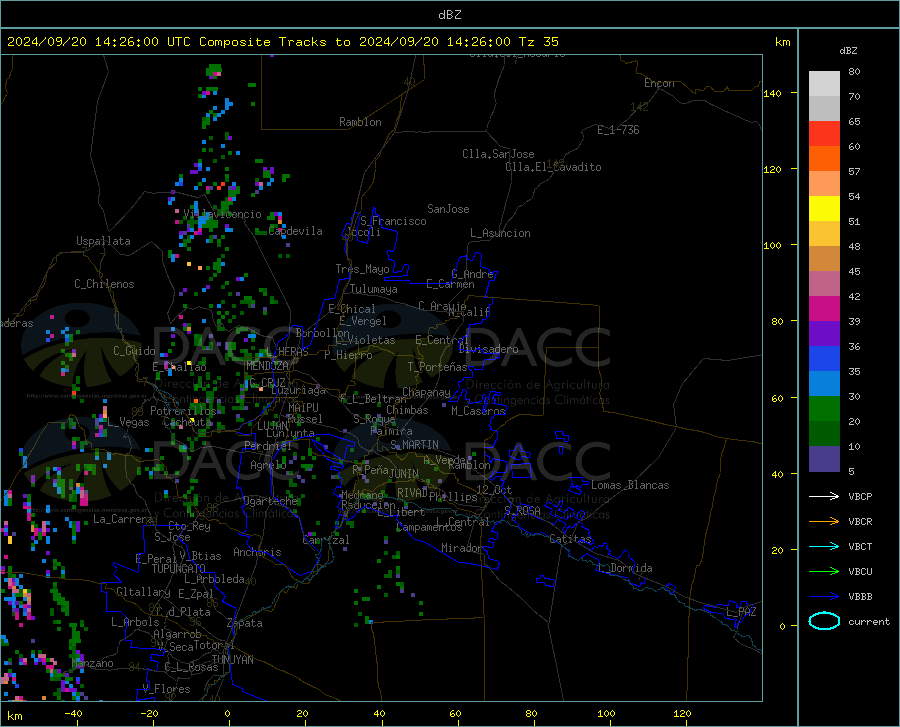Click the 'E_1-736' map label
This screenshot has height=727, width=900.
pyautogui.click(x=618, y=130)
